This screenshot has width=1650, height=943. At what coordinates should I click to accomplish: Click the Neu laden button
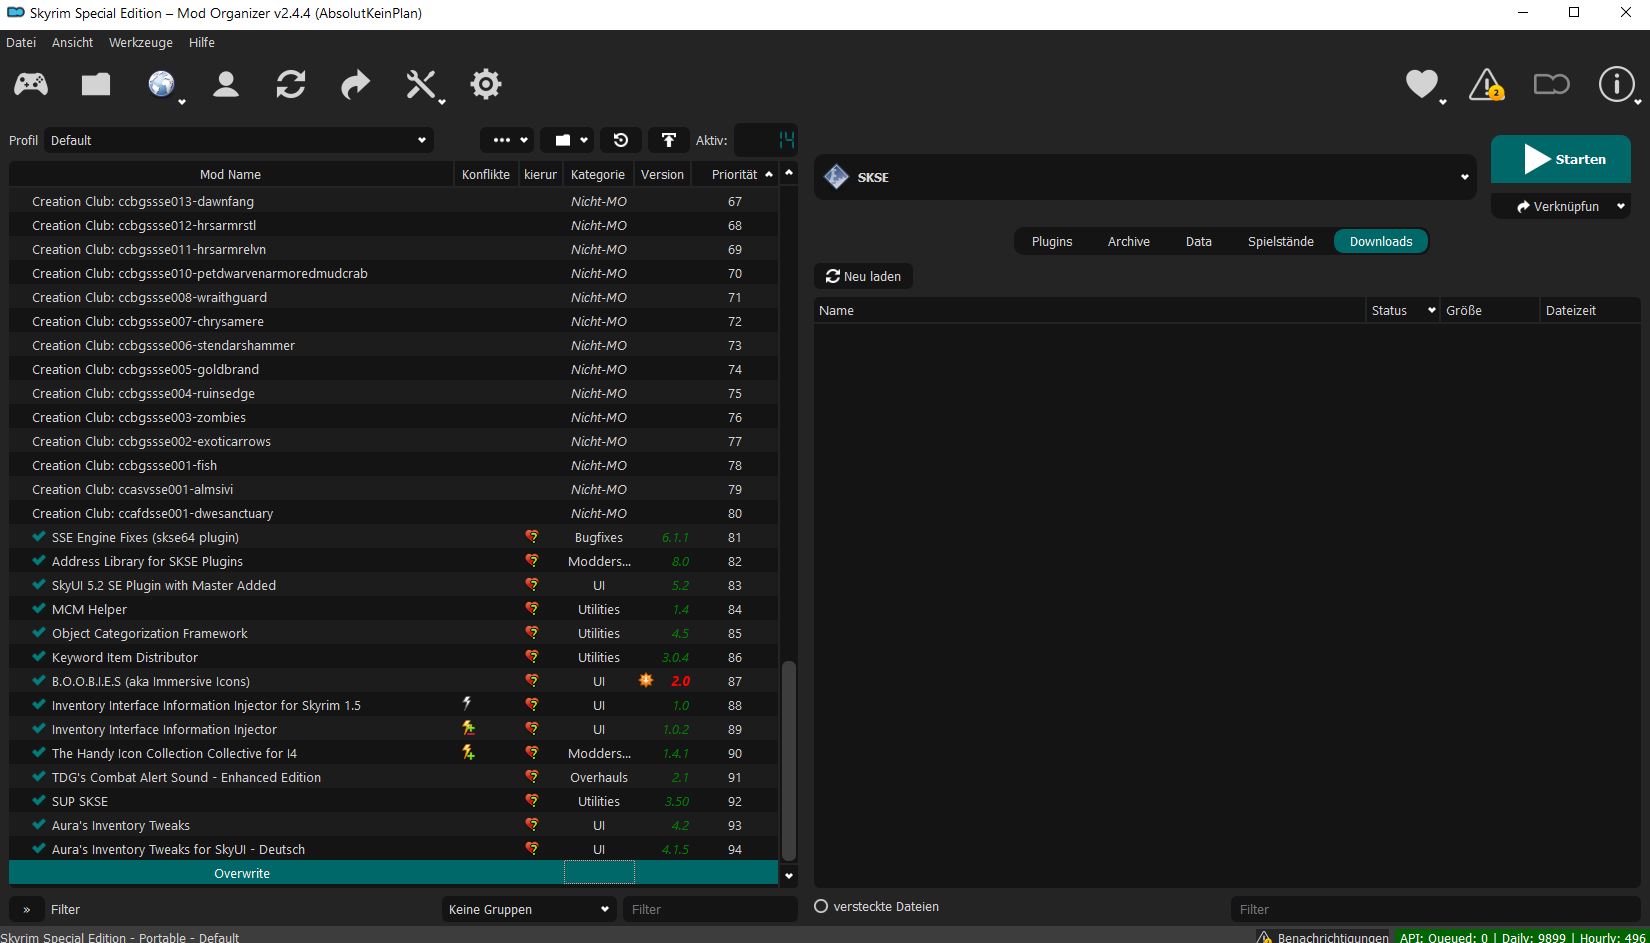point(863,276)
